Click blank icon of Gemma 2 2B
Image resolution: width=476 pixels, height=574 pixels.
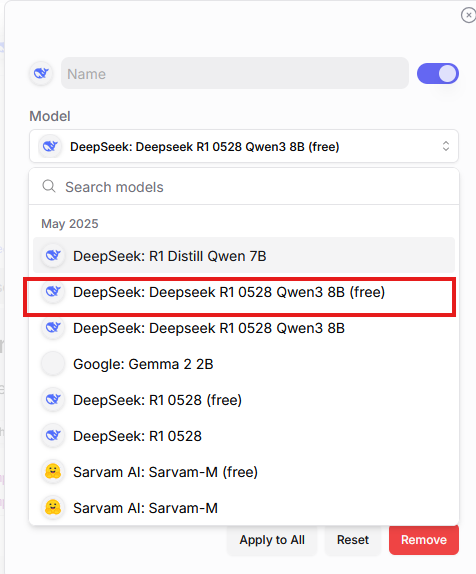(x=53, y=364)
